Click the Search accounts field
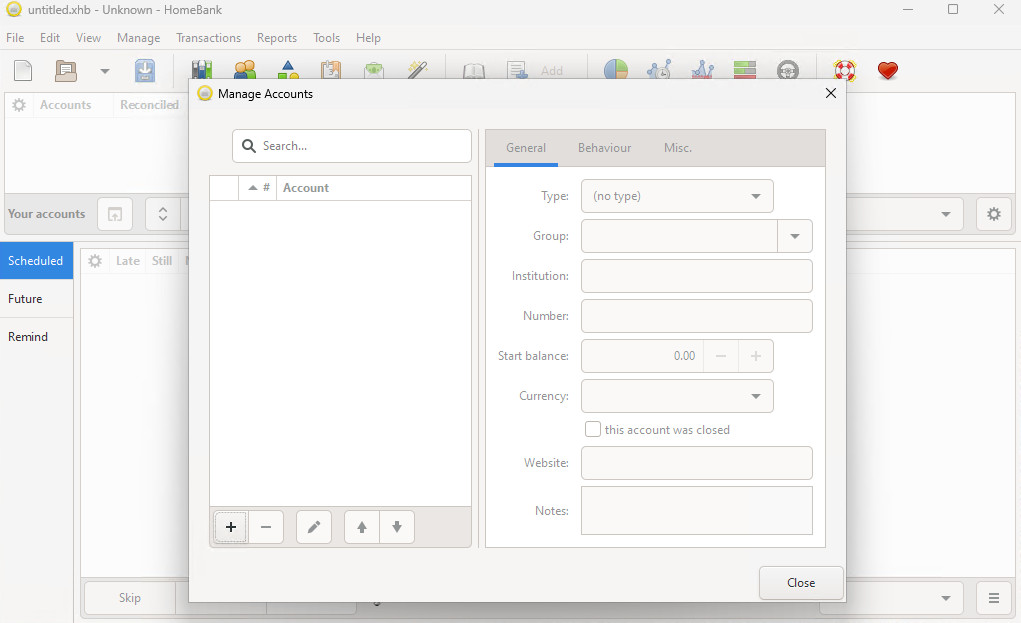This screenshot has height=623, width=1021. click(x=352, y=146)
